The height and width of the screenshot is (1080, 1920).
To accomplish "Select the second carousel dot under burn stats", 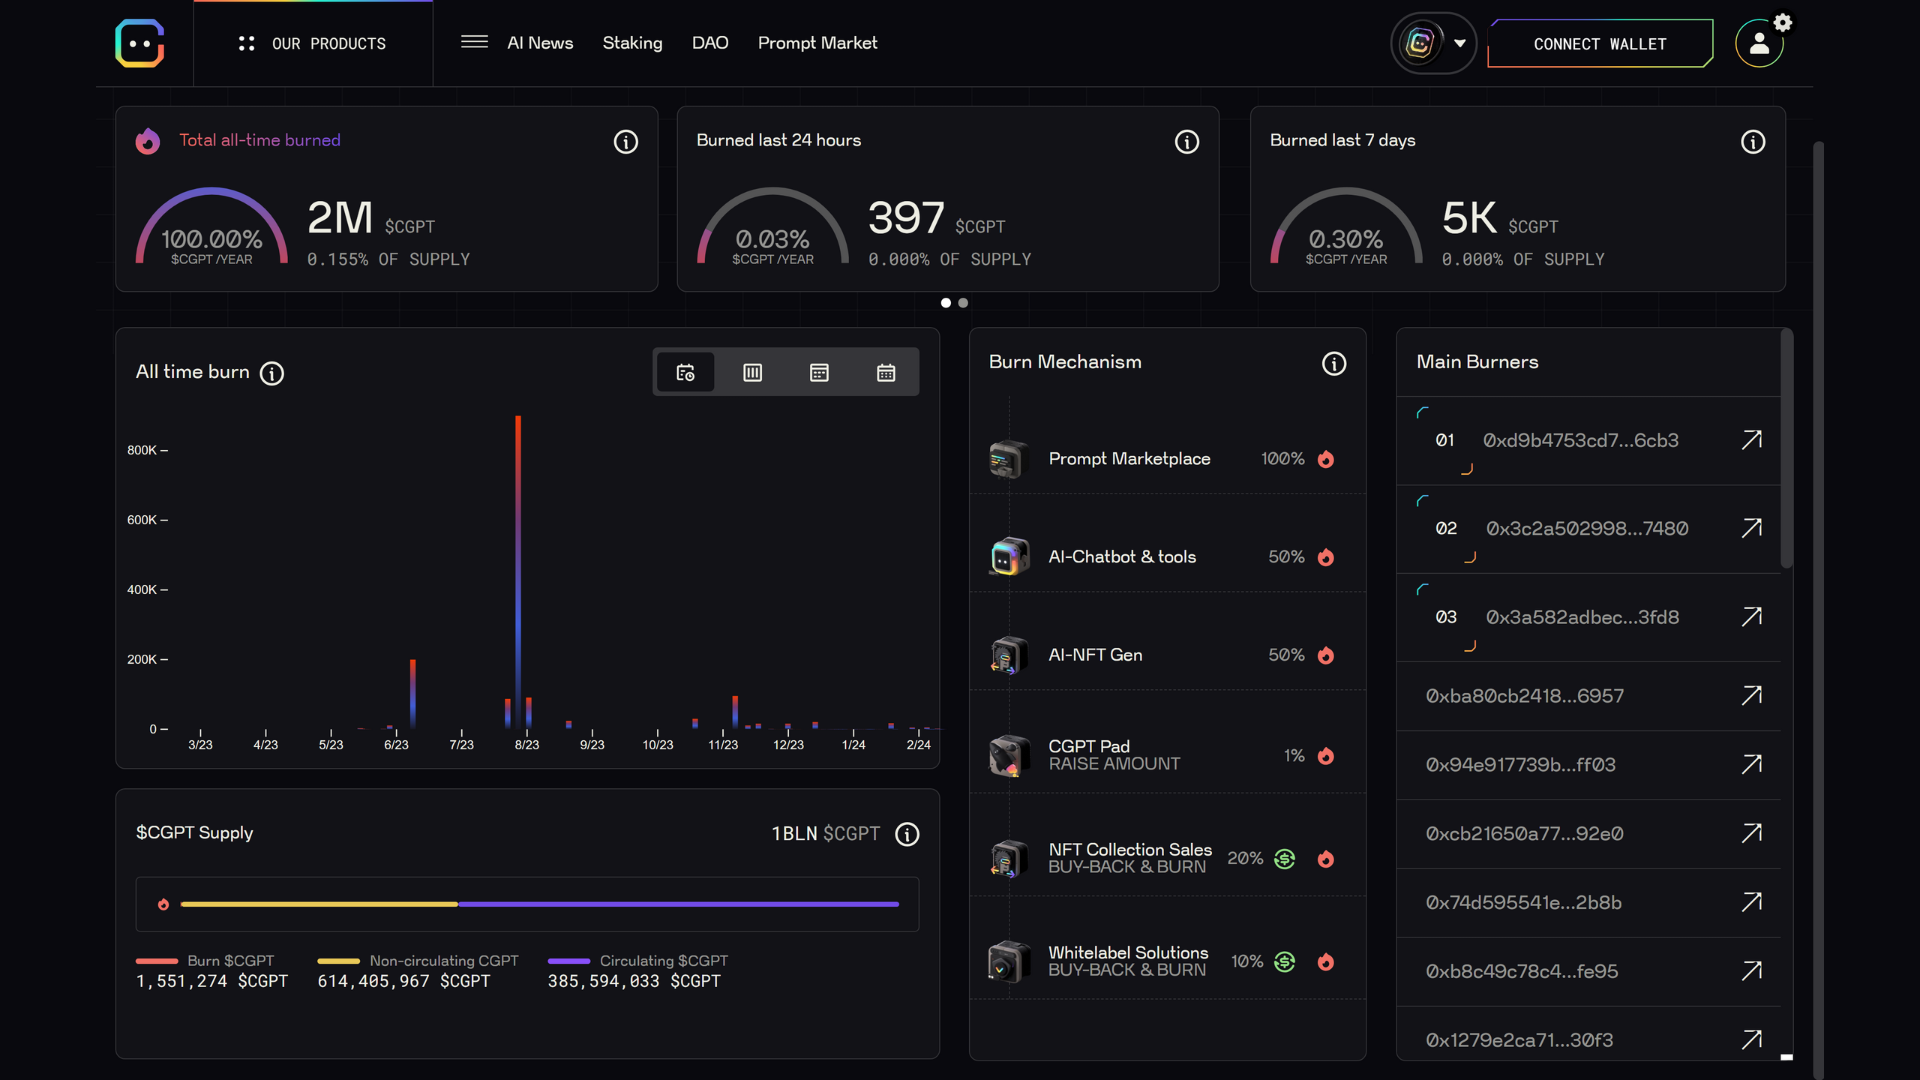I will tap(962, 302).
